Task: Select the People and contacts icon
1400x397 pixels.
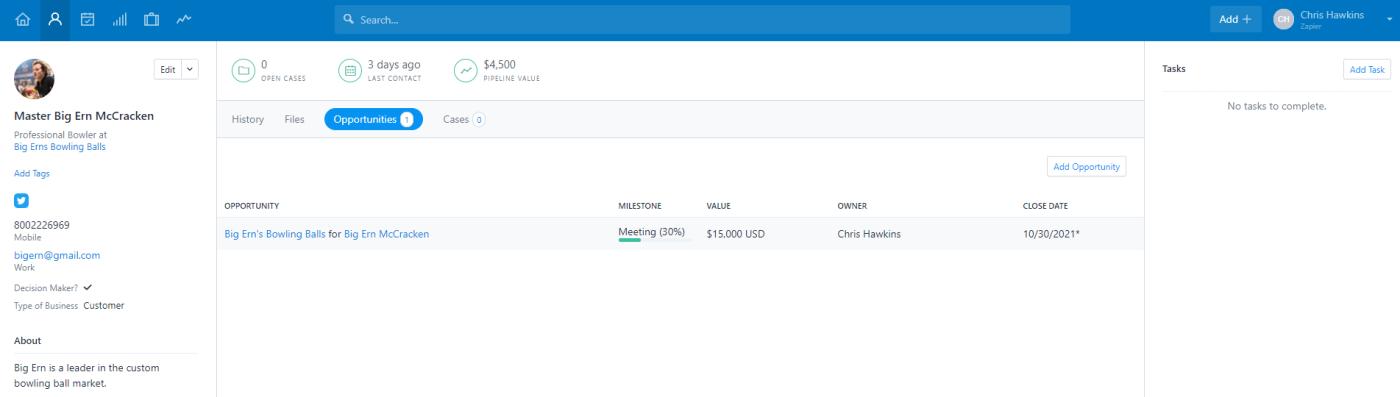Action: pyautogui.click(x=55, y=19)
